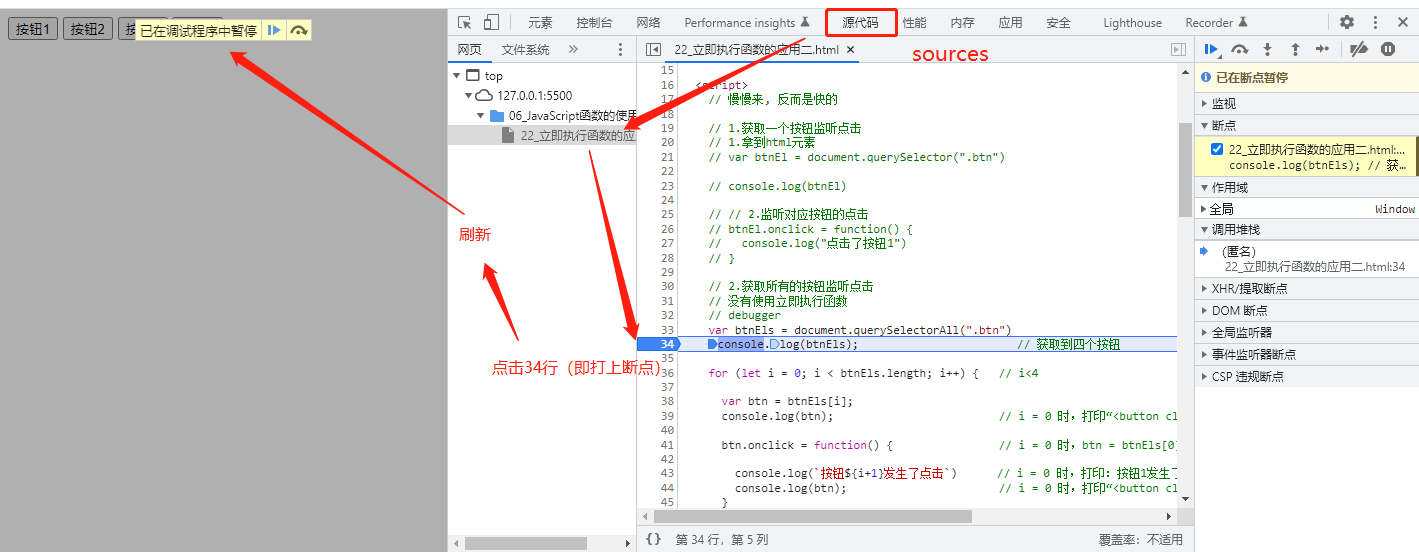Click the Step icon in debugger
The image size is (1419, 552).
1322,49
